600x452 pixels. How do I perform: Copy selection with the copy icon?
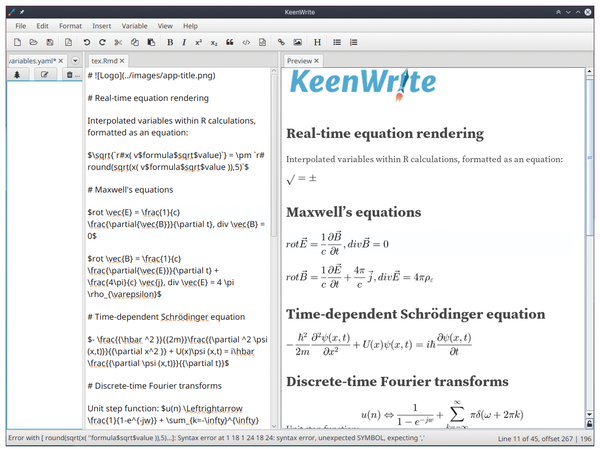pos(135,42)
